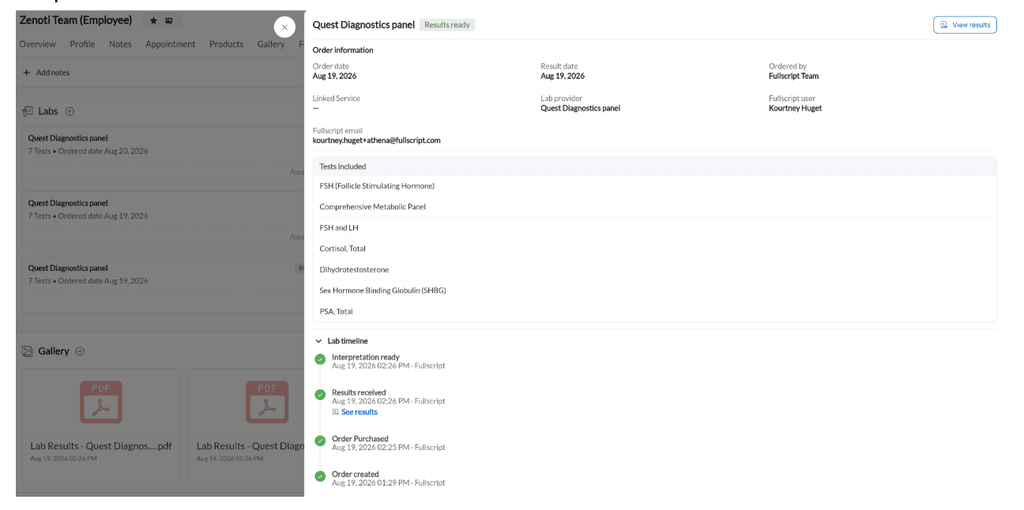Screen dimensions: 1024x510
Task: Click the FSH and LH test row
Action: click(654, 228)
